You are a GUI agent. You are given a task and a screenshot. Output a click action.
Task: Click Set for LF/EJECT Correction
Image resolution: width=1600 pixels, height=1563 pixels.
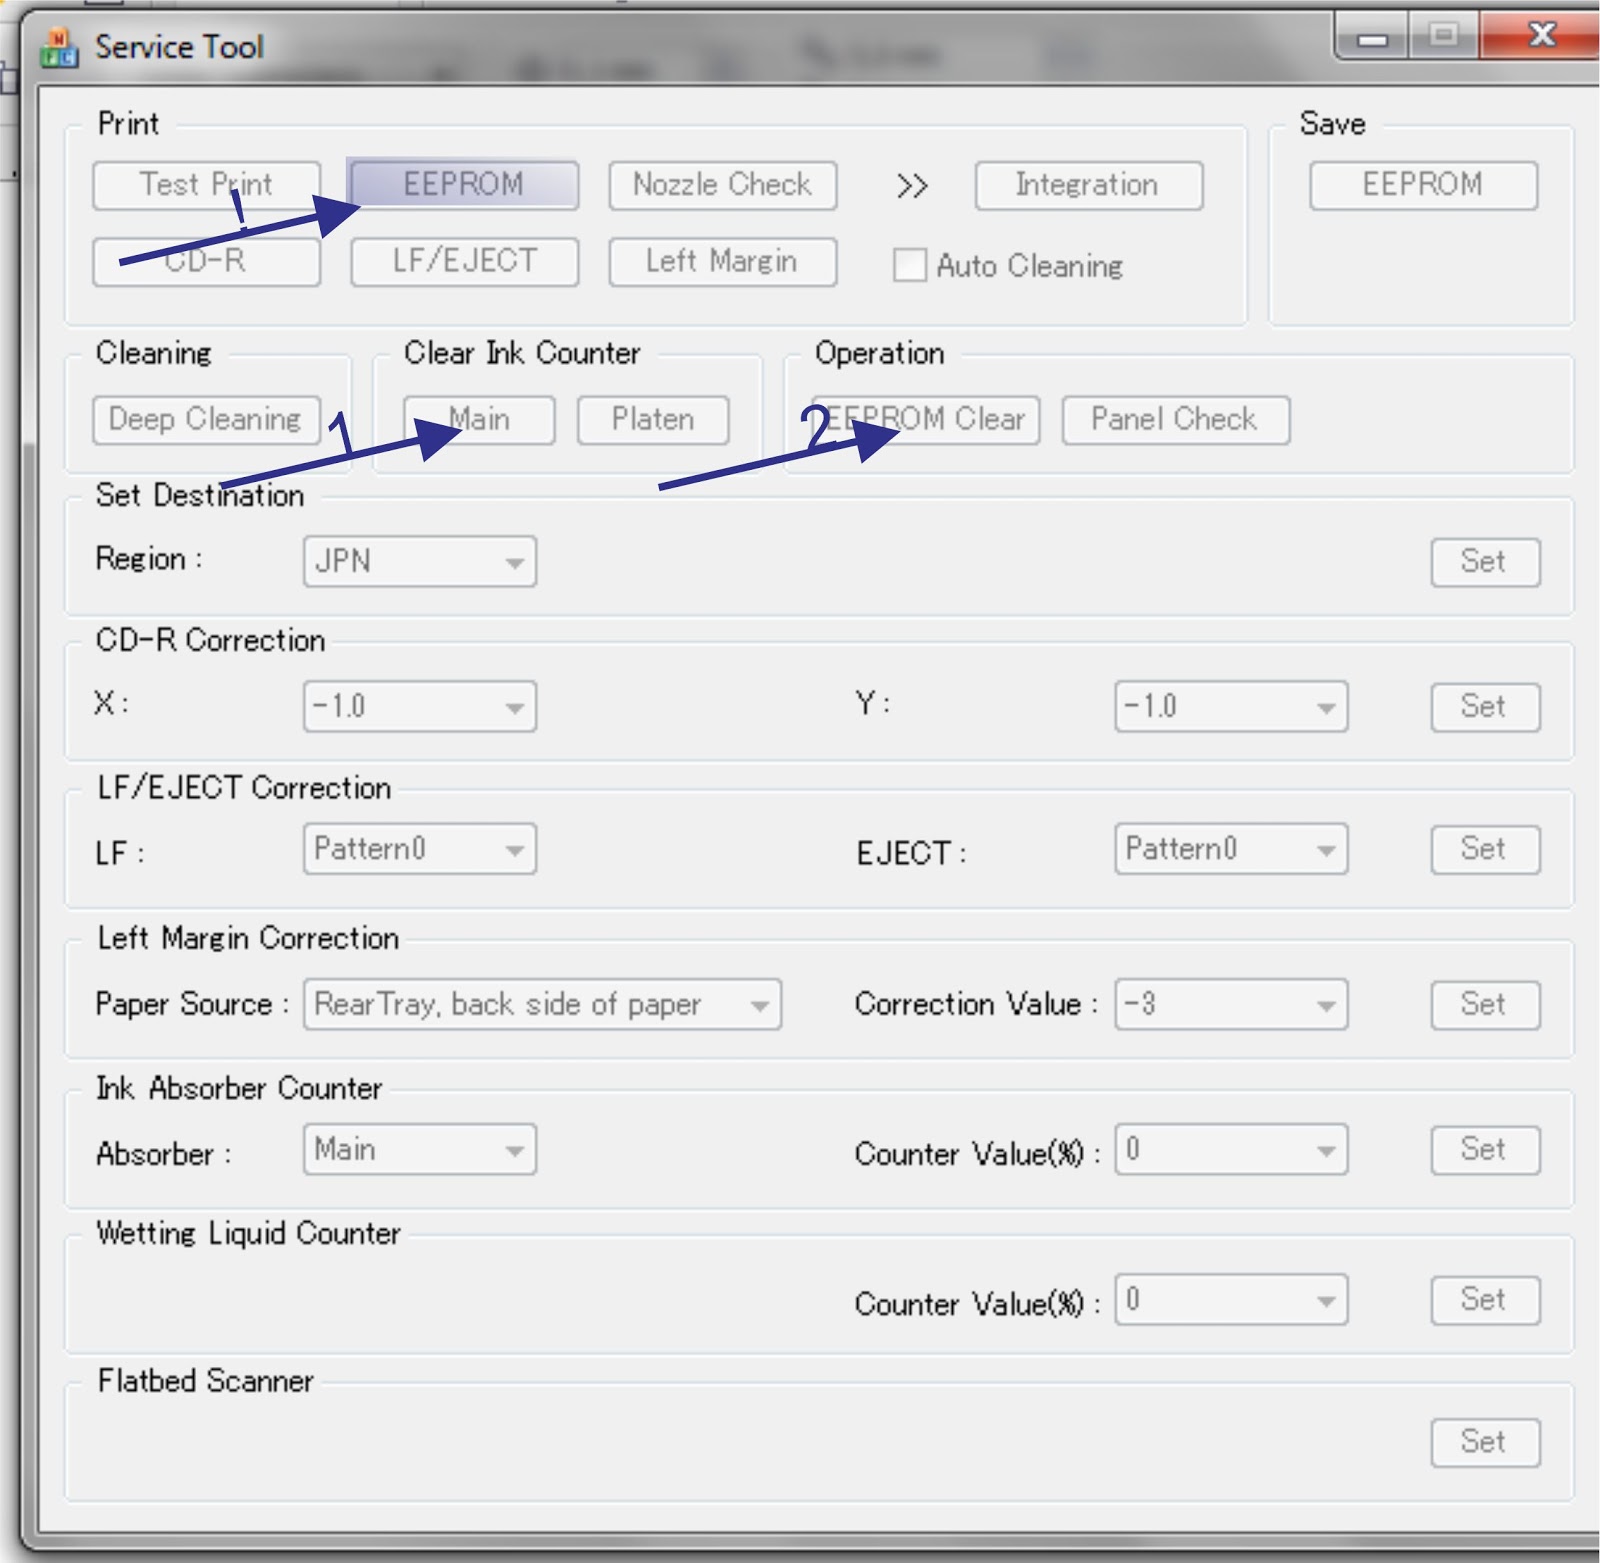click(1485, 849)
